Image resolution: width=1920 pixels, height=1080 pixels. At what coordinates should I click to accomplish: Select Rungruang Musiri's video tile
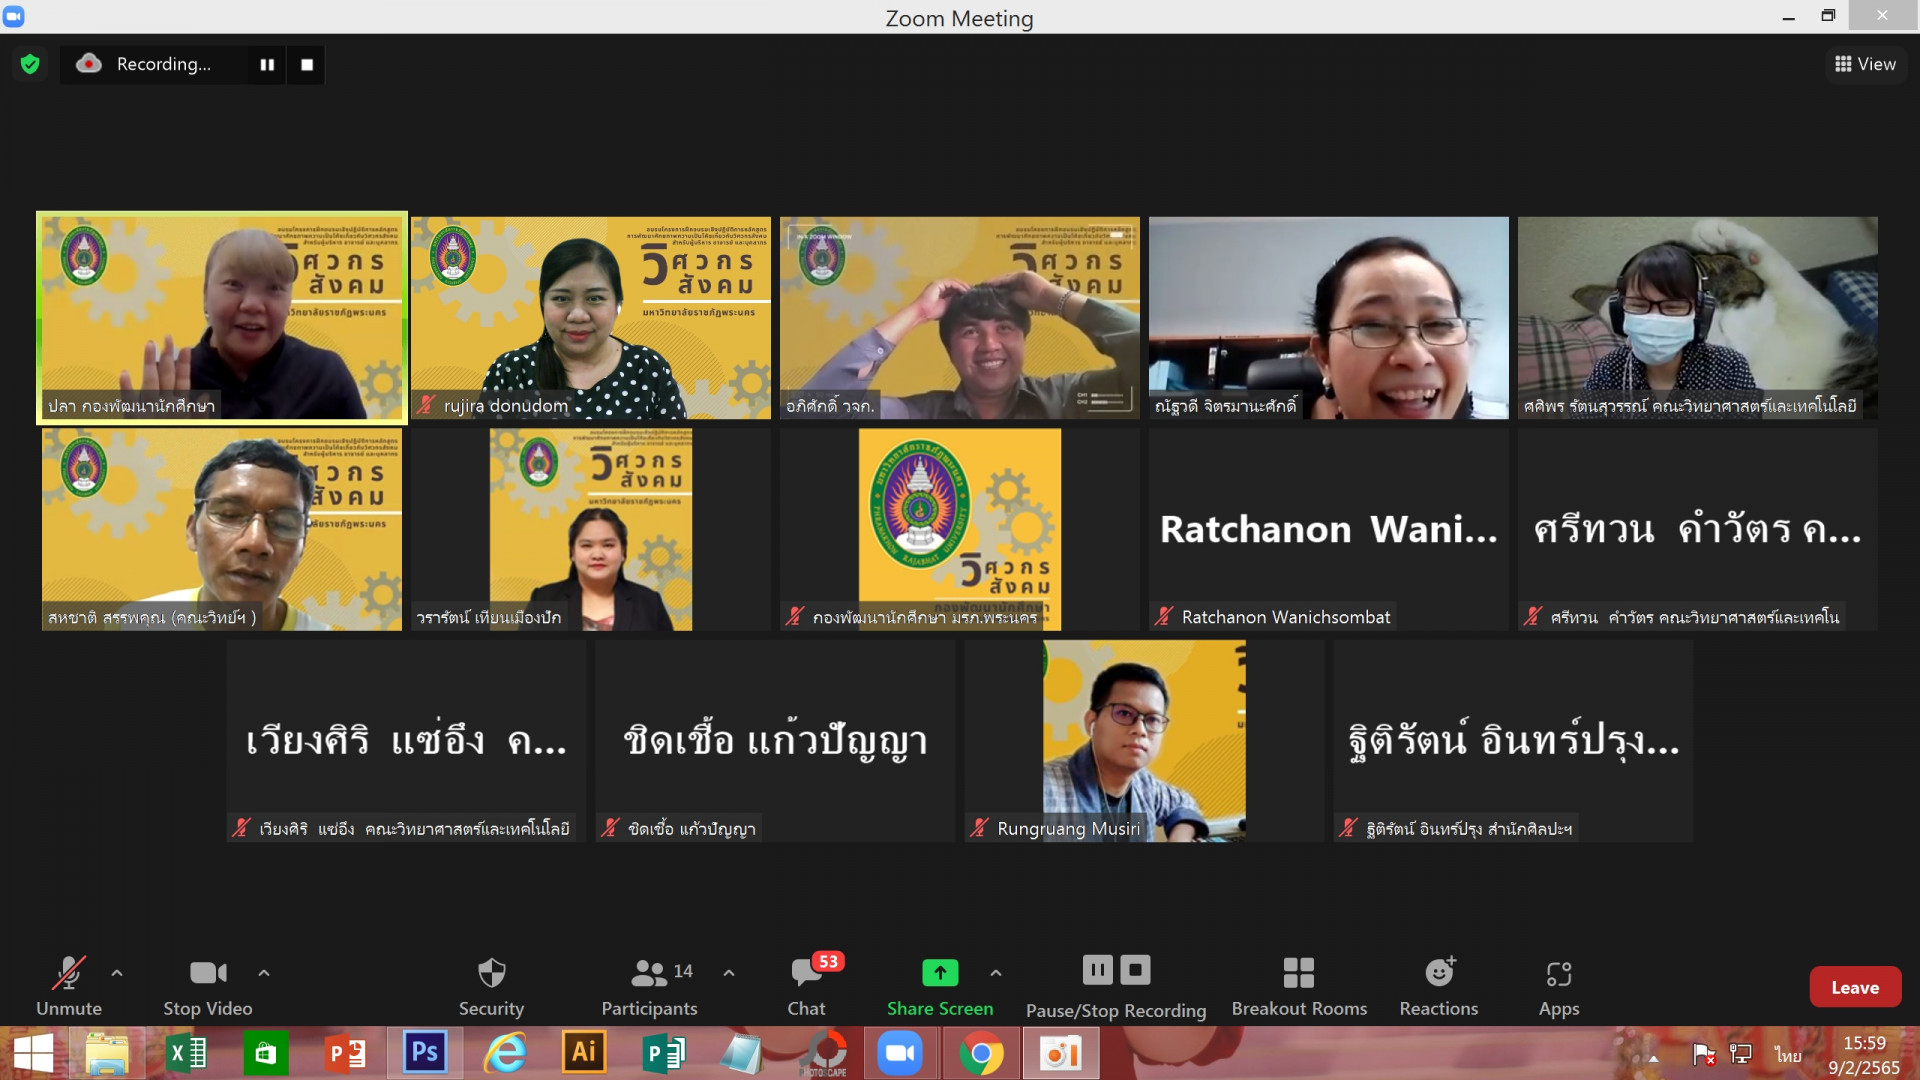point(1144,741)
